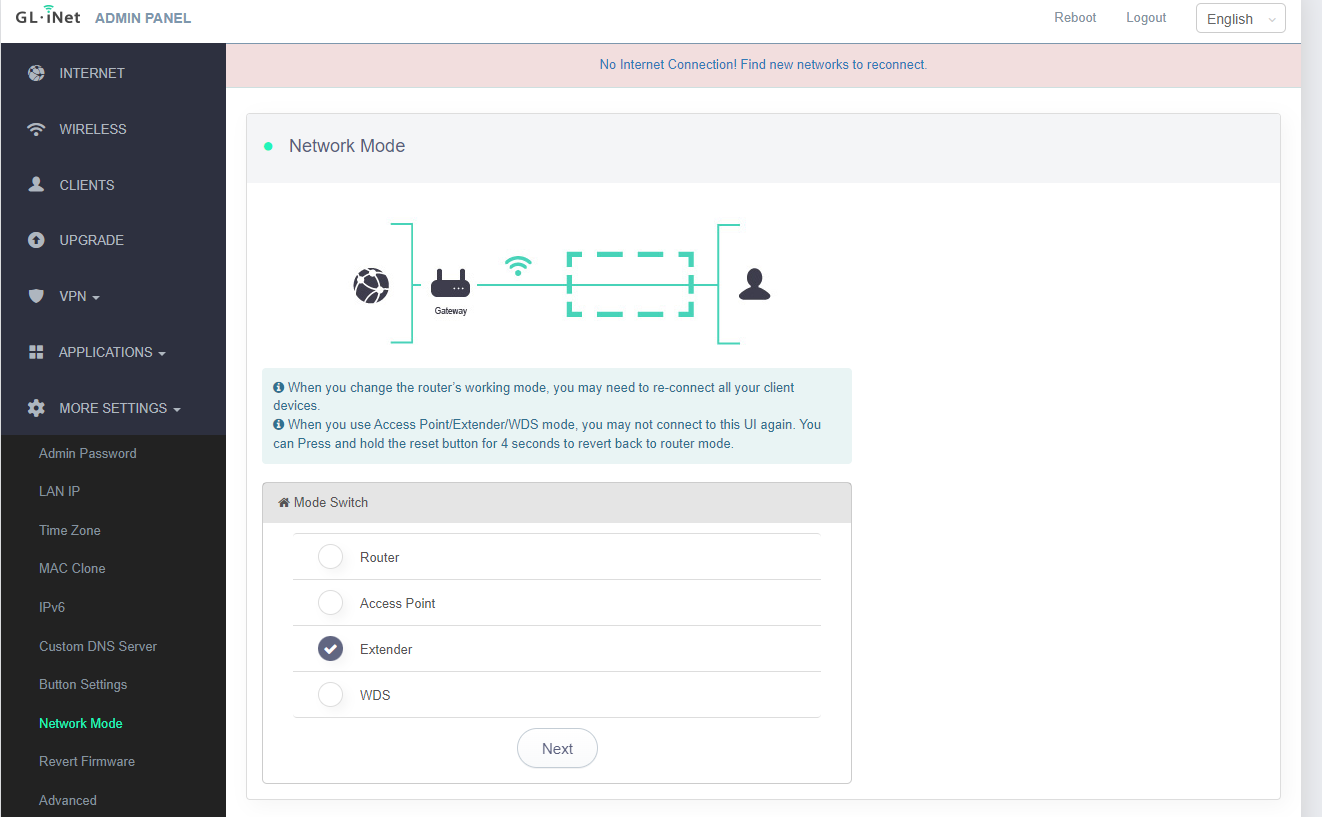Open IPv6 settings

click(52, 607)
